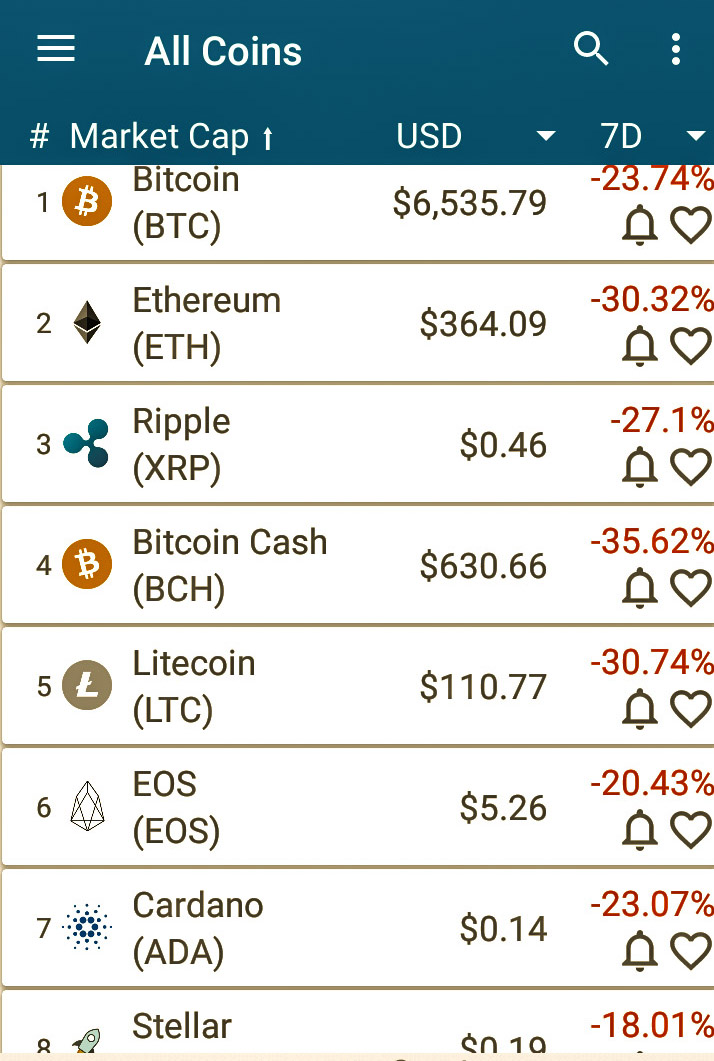Open the Ethereum (ETH) row

[358, 323]
